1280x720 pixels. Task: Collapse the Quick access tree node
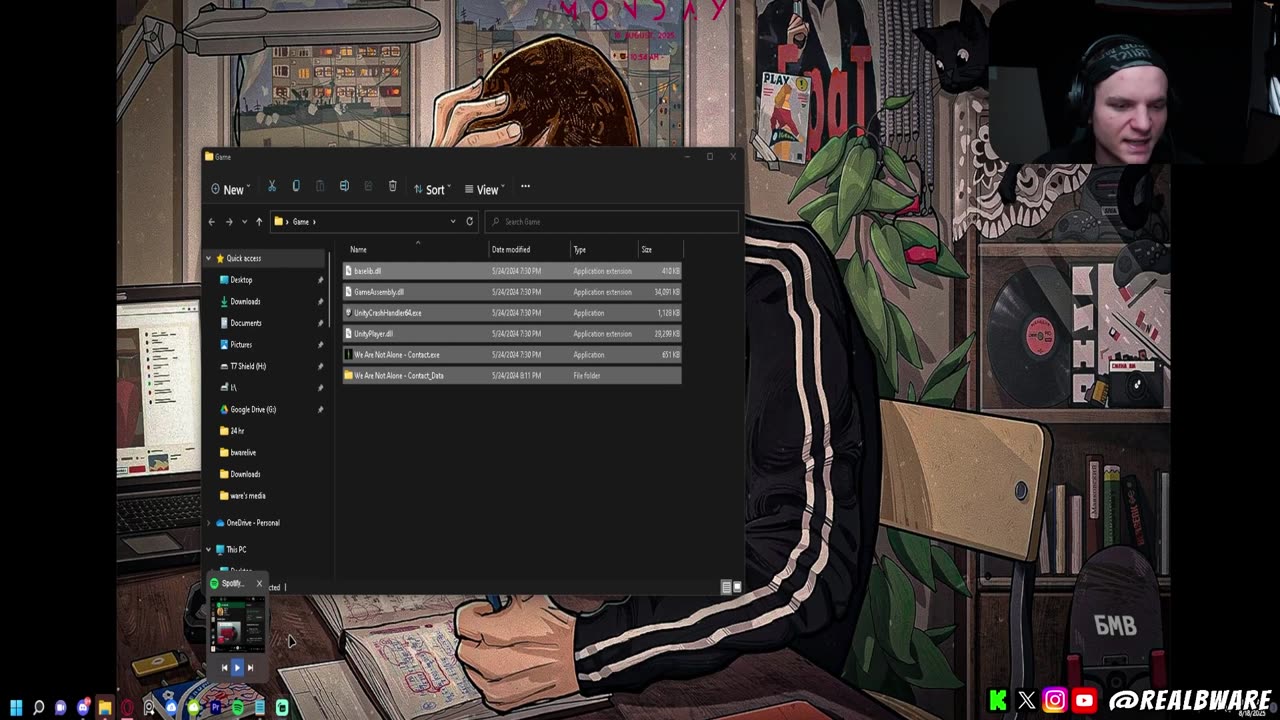(x=209, y=258)
